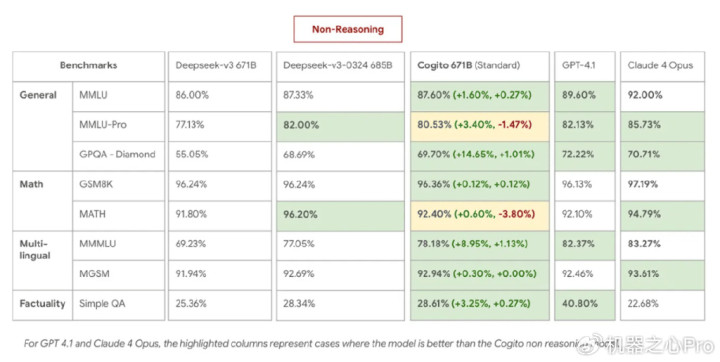
Task: Click the Cogito 671B (Standard) header
Action: point(479,66)
